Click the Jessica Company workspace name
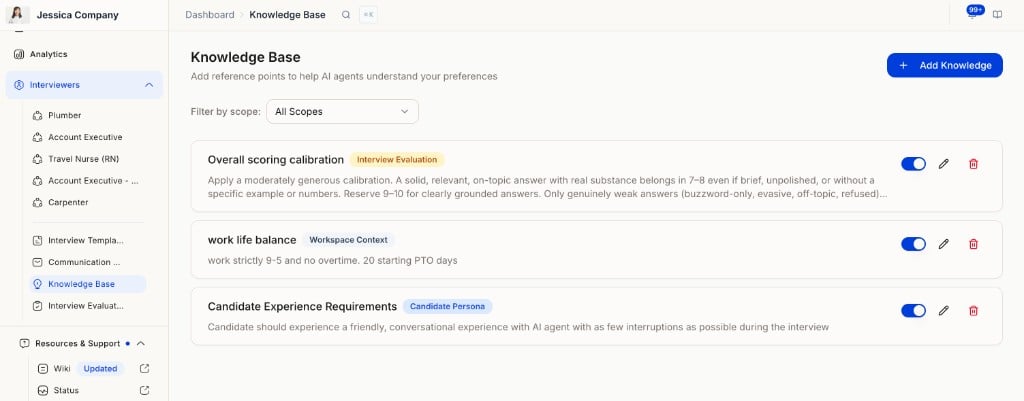 tap(78, 14)
